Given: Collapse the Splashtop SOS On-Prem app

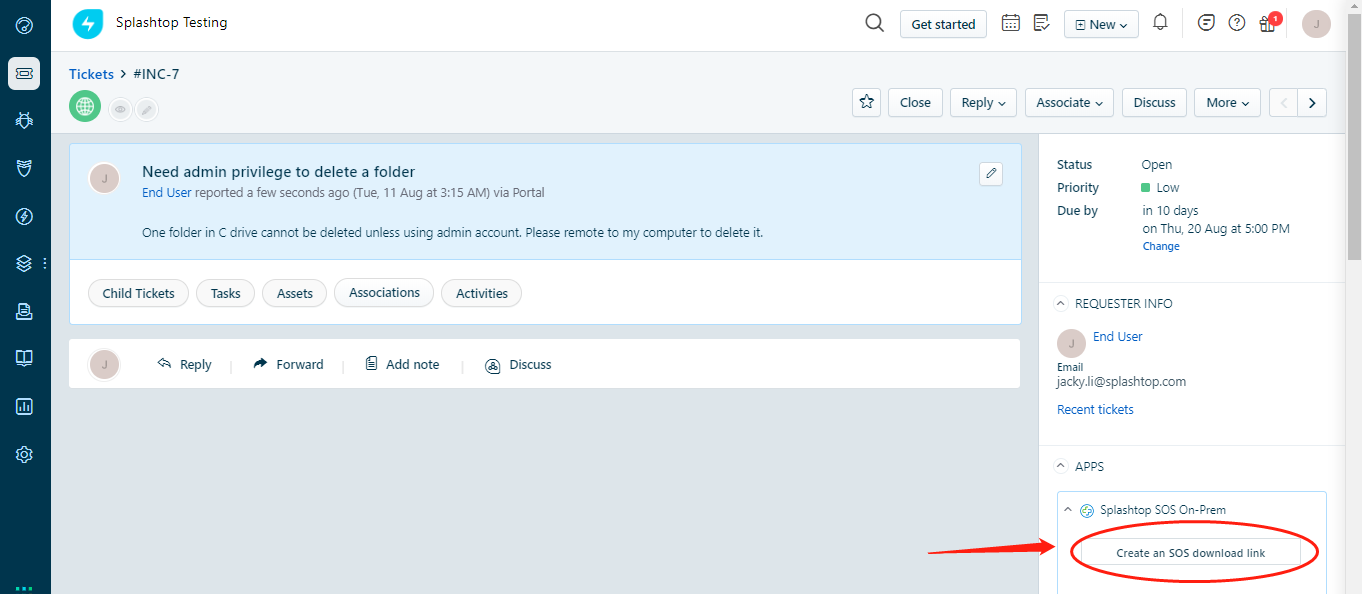Looking at the screenshot, I should 1068,509.
